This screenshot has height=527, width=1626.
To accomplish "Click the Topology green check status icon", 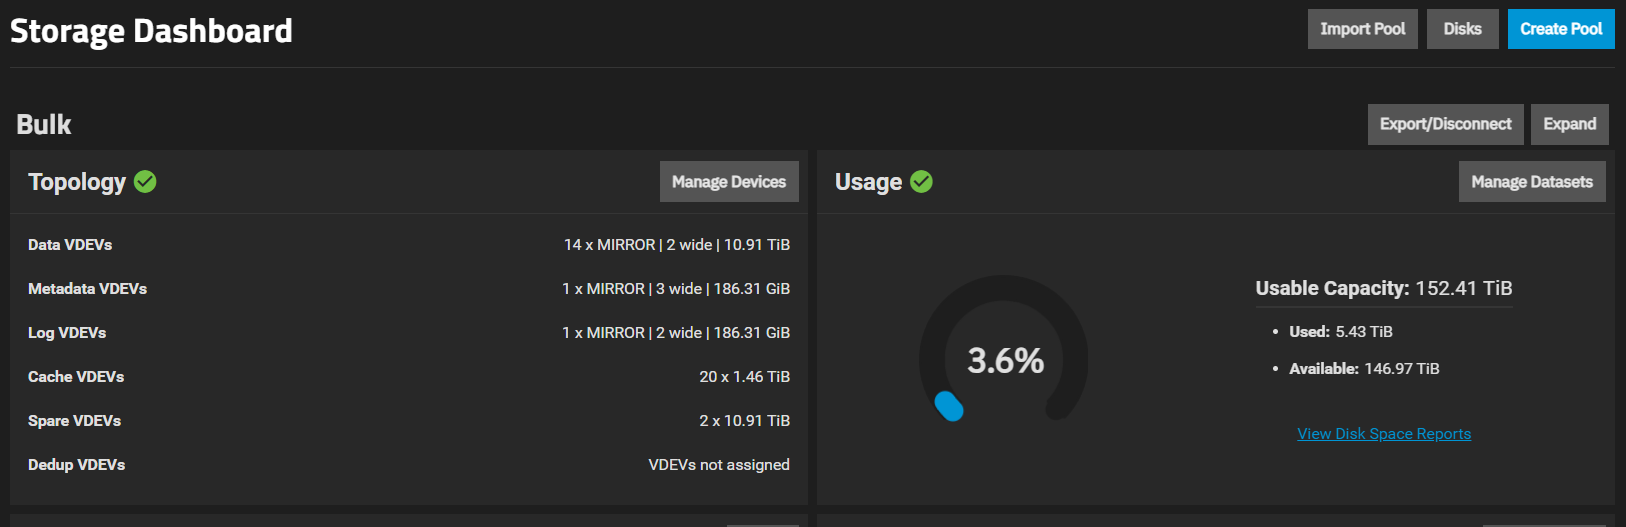I will click(x=145, y=181).
